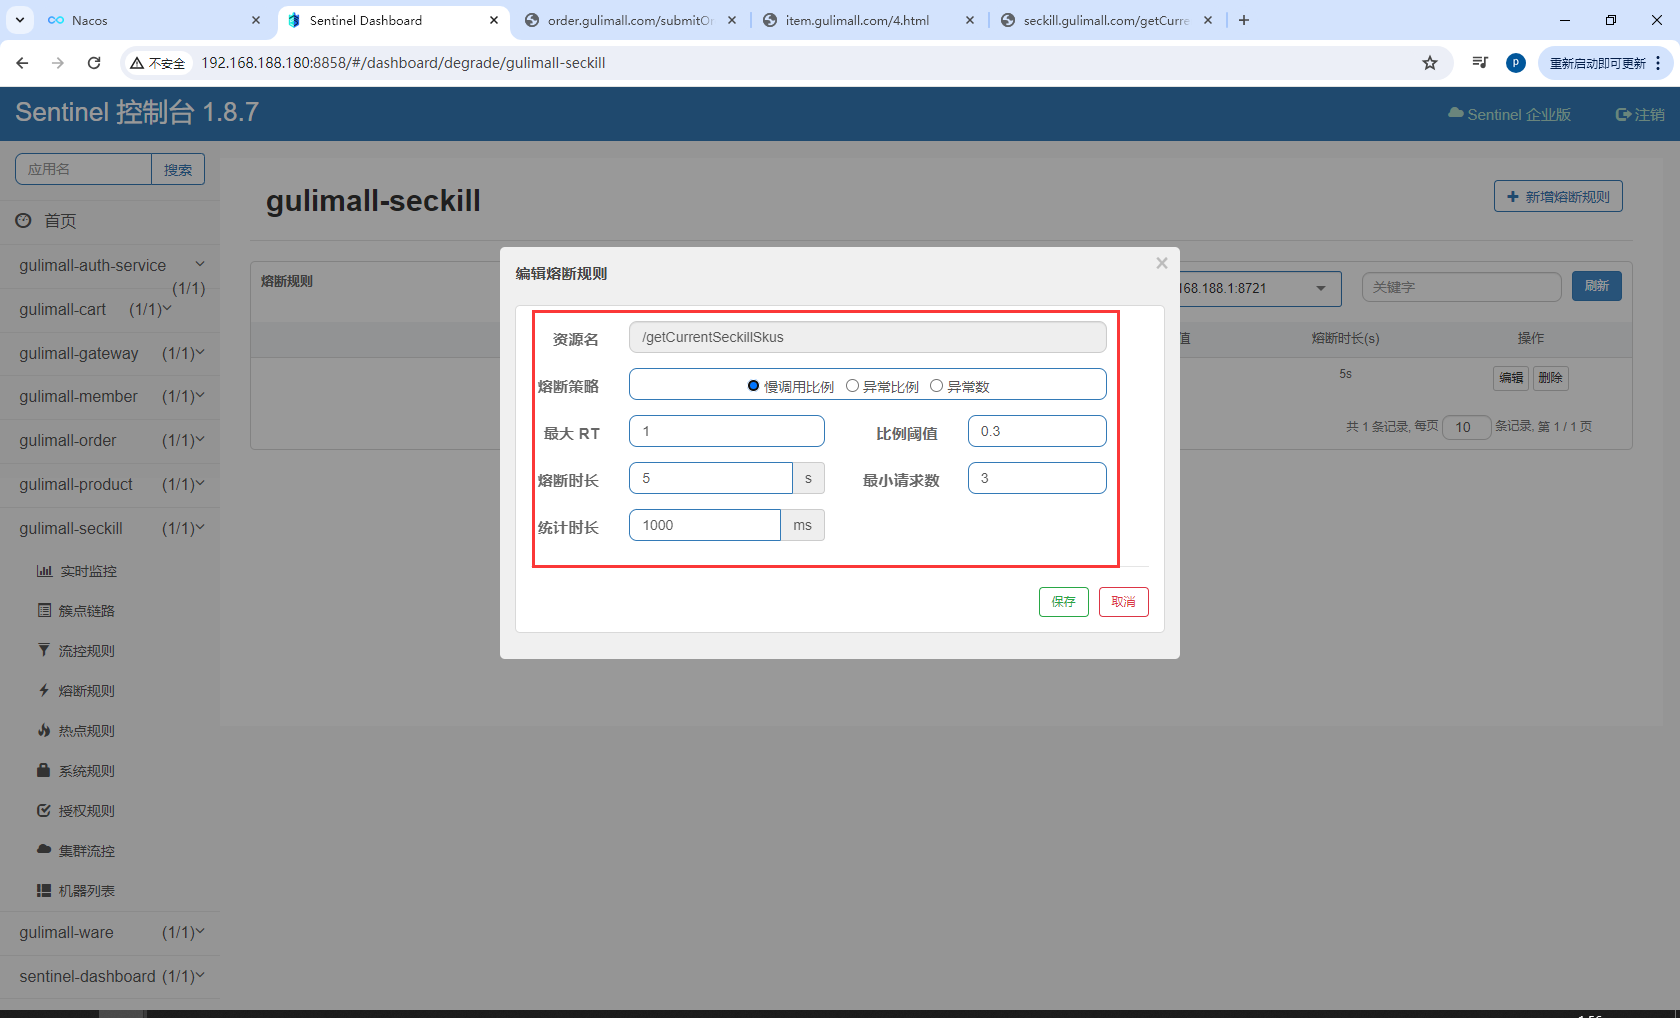Click the home dashboard icon
This screenshot has height=1018, width=1680.
point(23,220)
